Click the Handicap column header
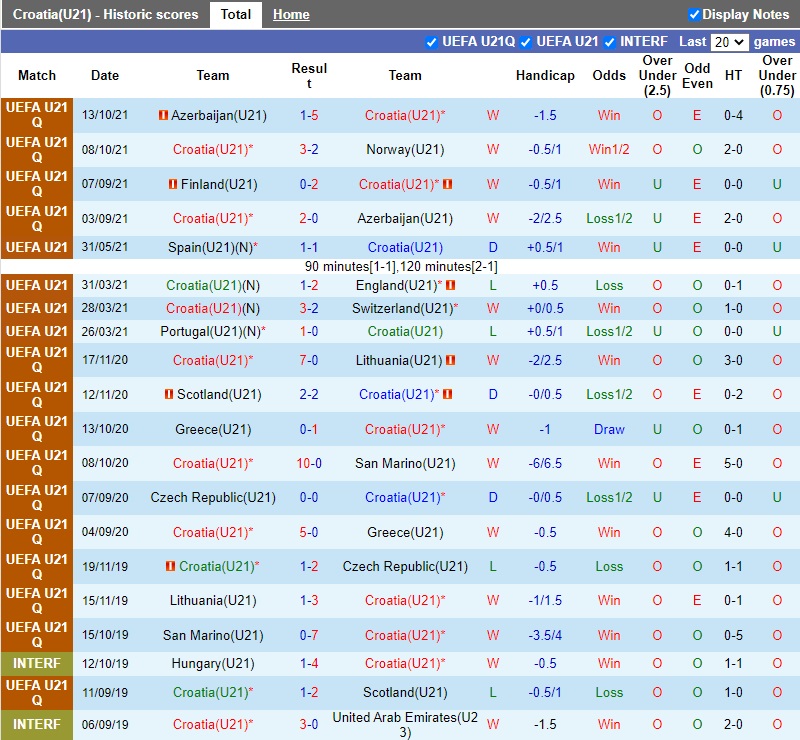Screen dimensions: 800x740 tap(545, 76)
